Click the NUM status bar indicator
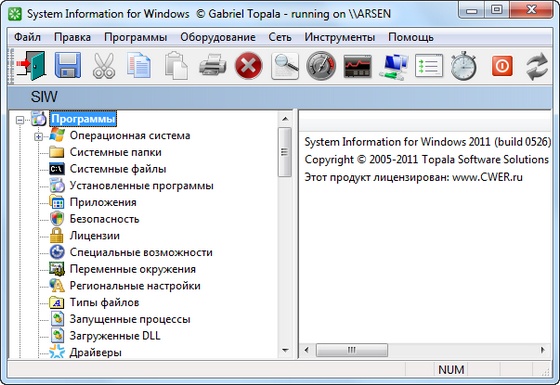The width and height of the screenshot is (560, 385). click(x=451, y=370)
